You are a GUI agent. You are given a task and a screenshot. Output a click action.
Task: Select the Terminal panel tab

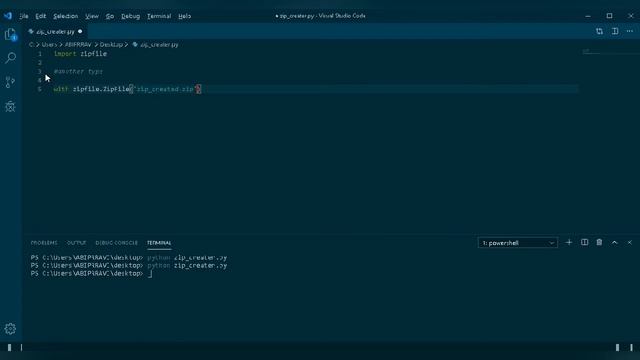[159, 243]
